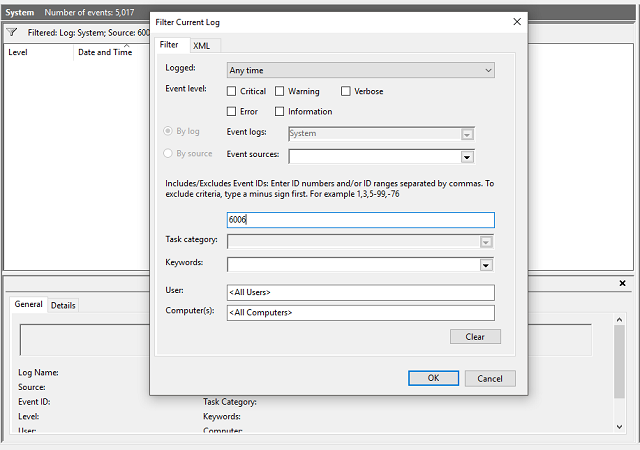This screenshot has height=450, width=640.
Task: Switch to the XML tab
Action: (201, 45)
